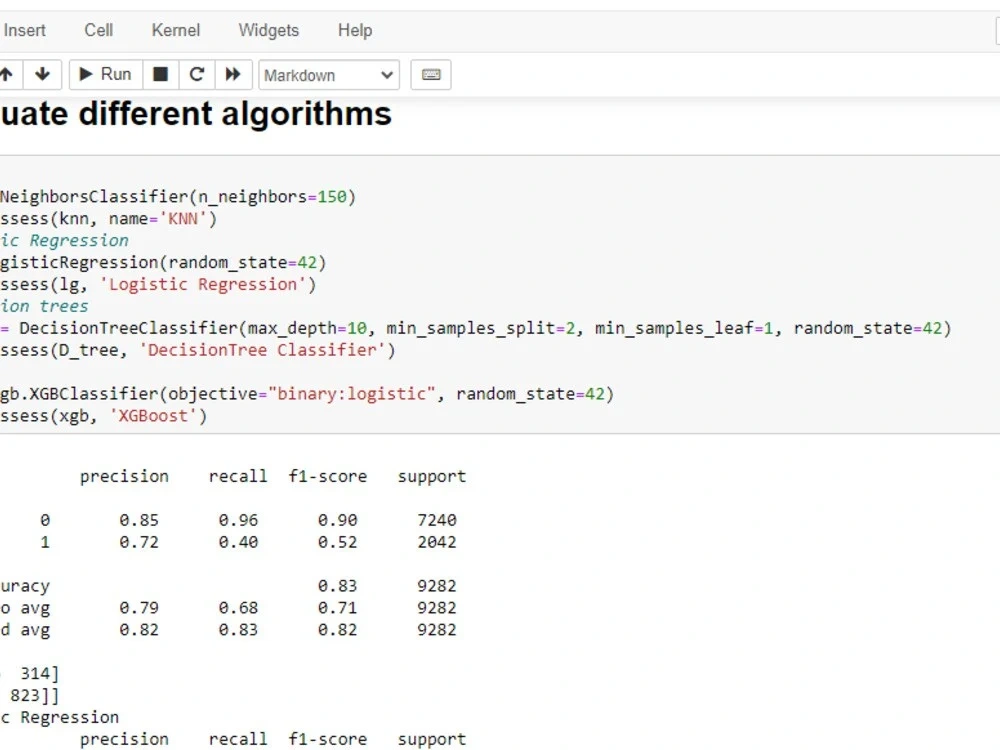Click f1-score value 0.90
Screen dimensions: 1000x750
pyautogui.click(x=338, y=520)
